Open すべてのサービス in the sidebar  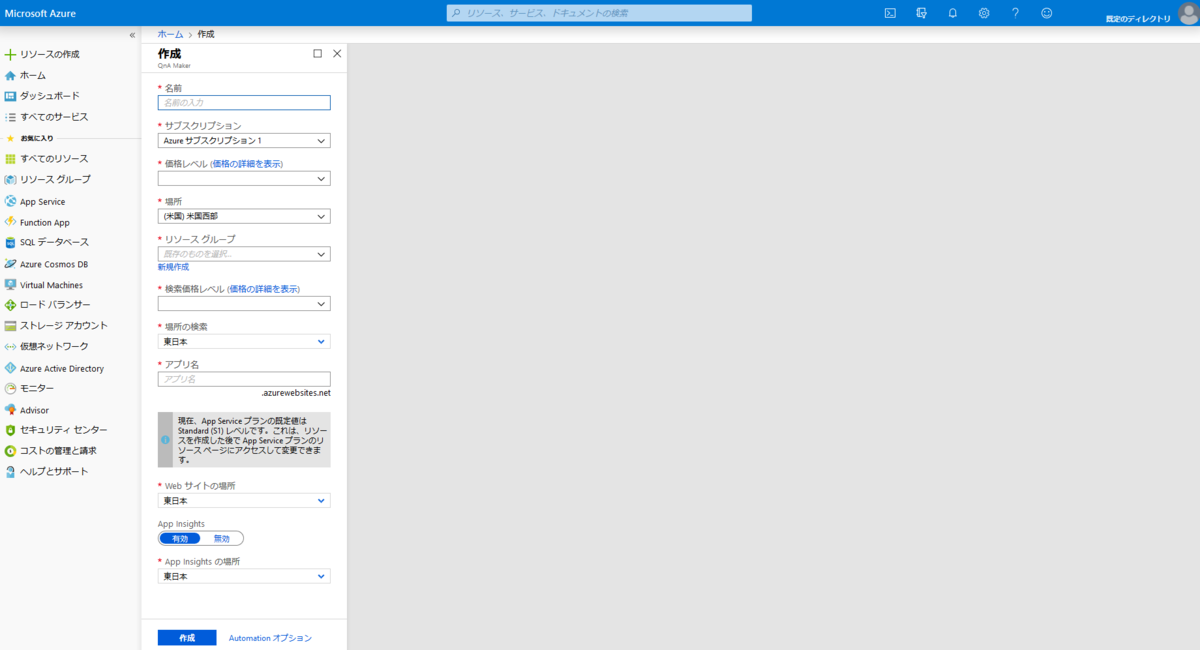click(54, 117)
